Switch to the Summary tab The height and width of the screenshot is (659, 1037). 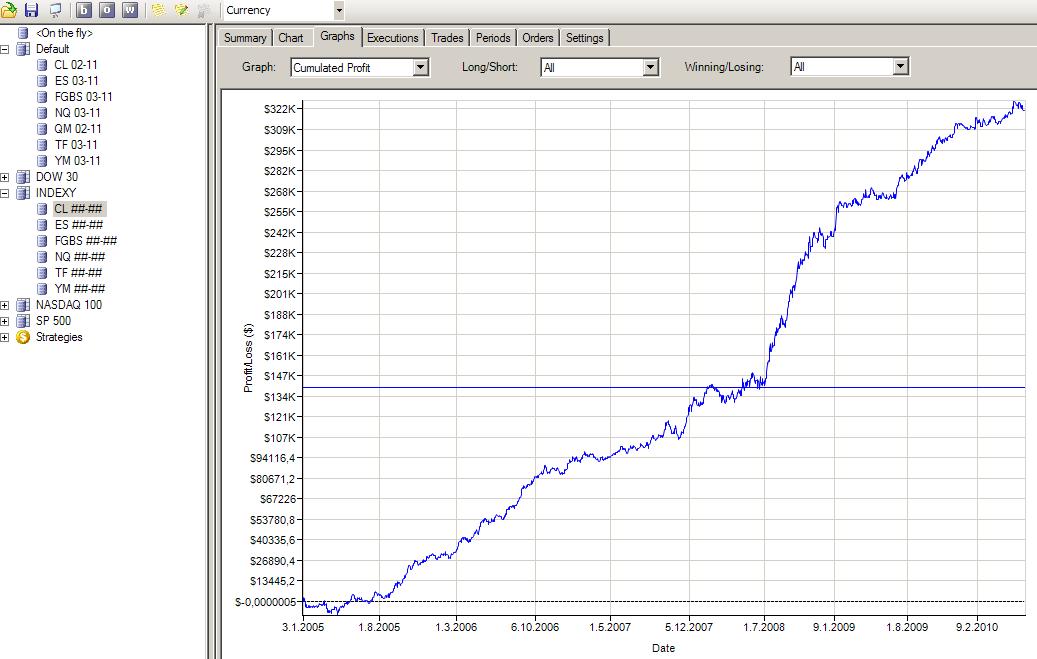245,38
